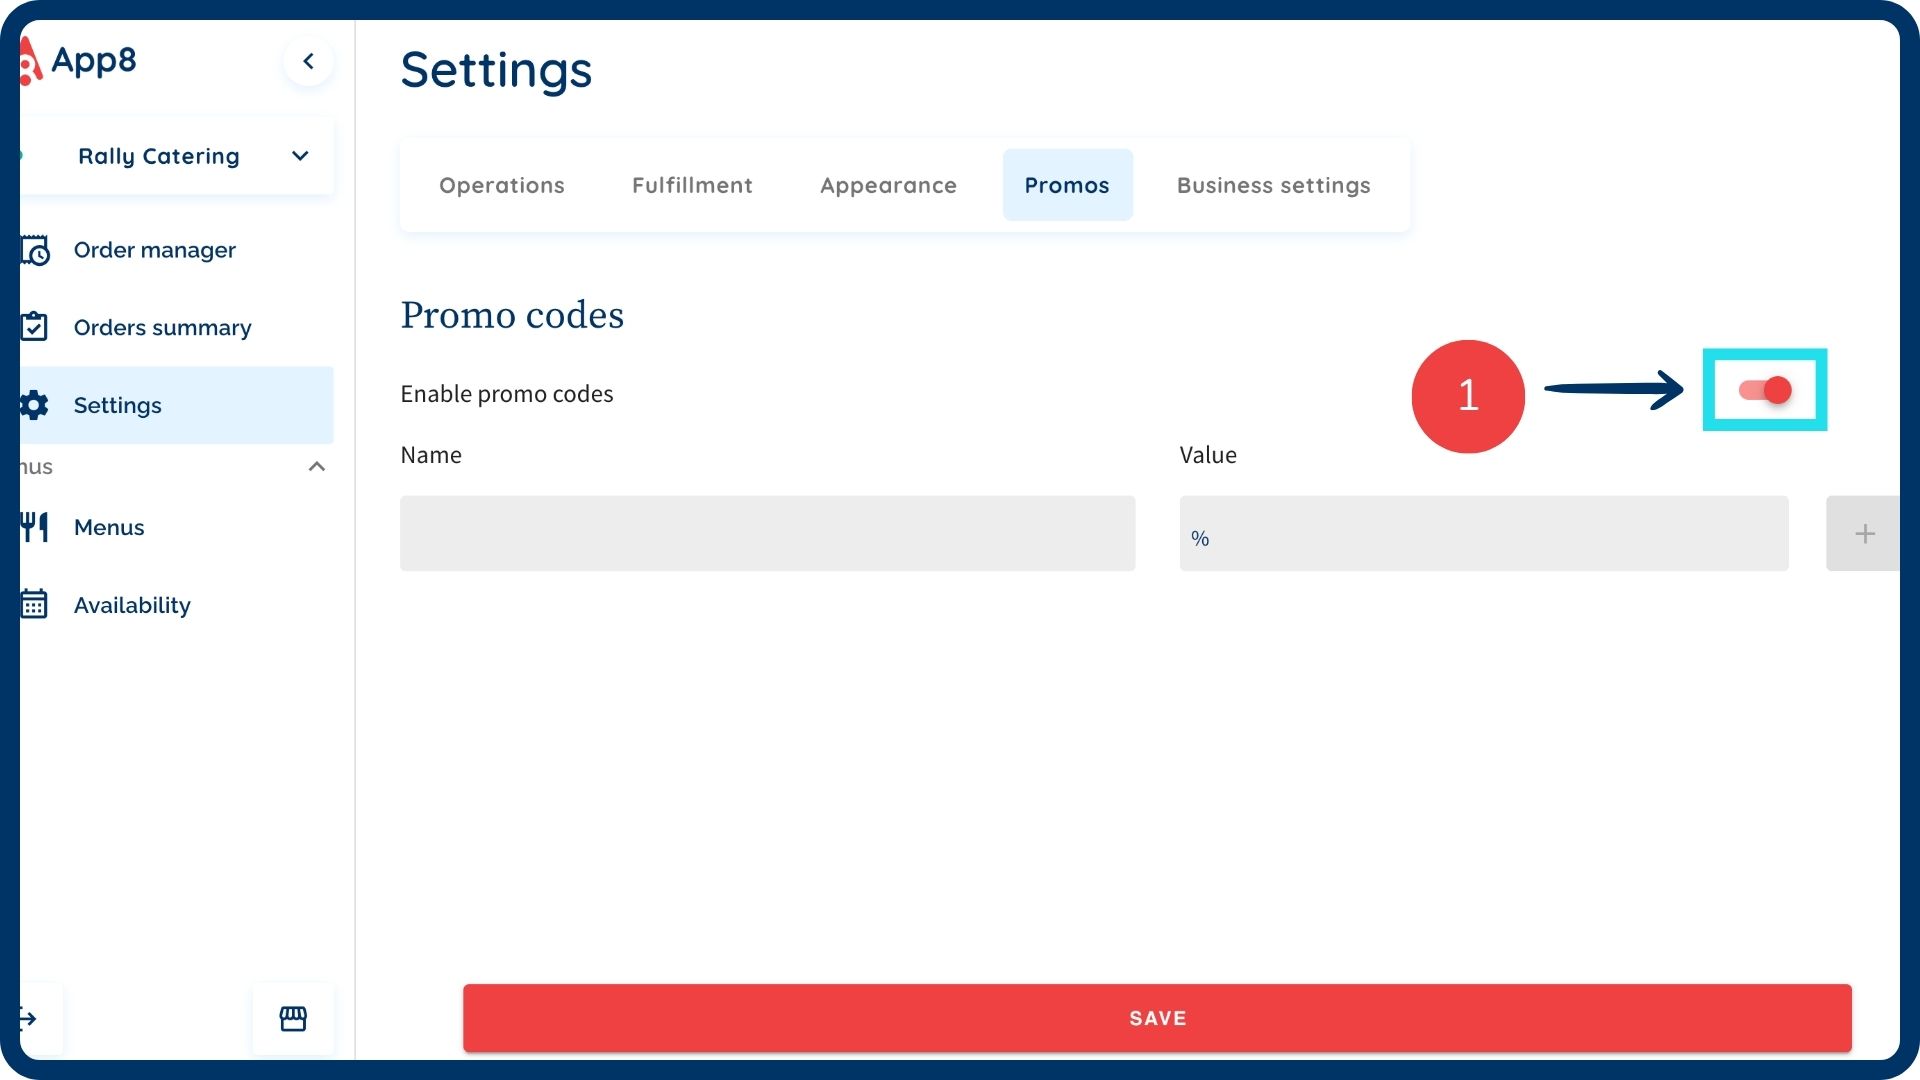Toggle Enable promo codes switch
The image size is (1920, 1080).
(x=1765, y=390)
